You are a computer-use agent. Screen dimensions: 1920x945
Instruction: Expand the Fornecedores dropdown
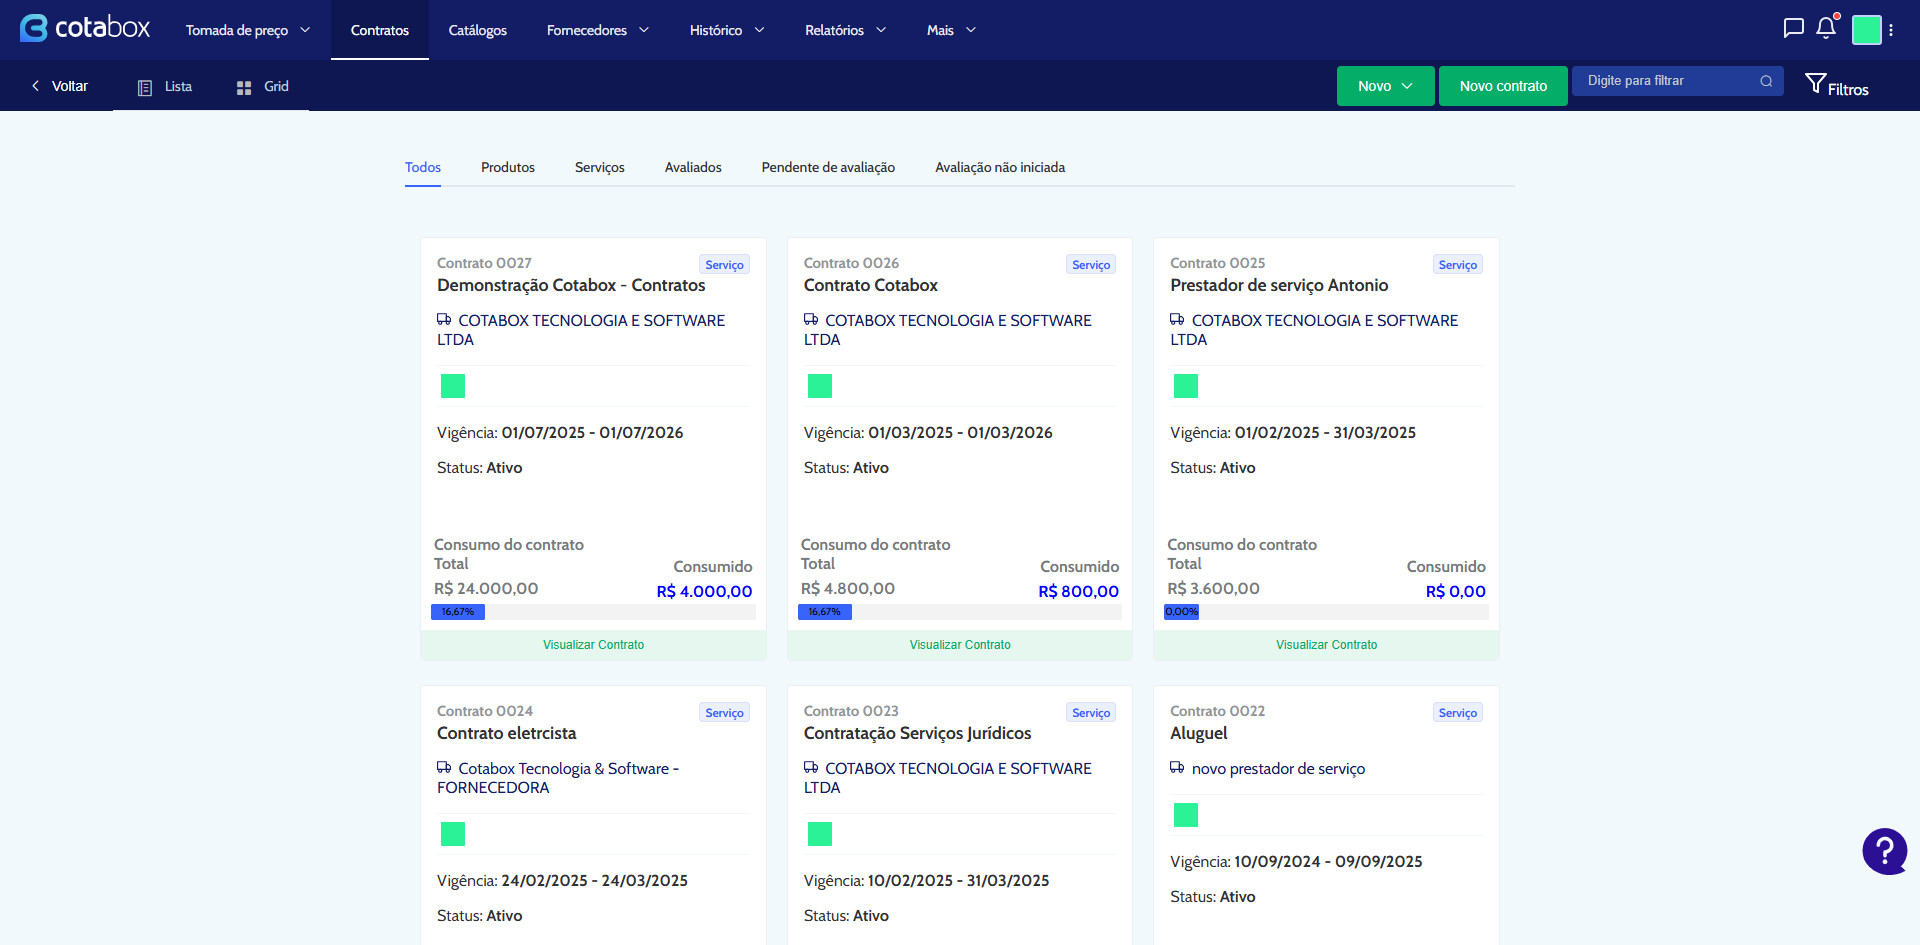click(598, 30)
